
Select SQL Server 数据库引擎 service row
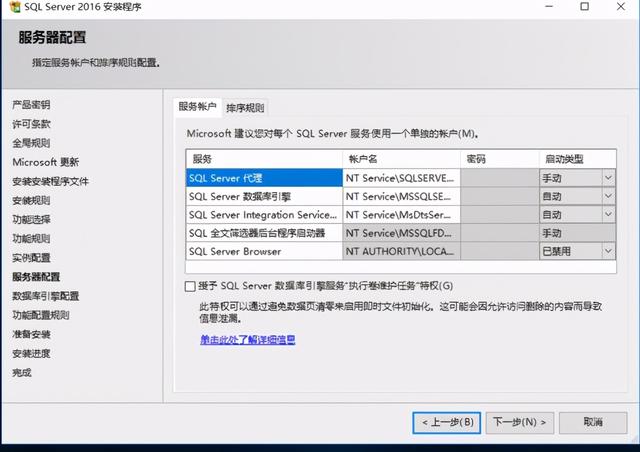(264, 196)
